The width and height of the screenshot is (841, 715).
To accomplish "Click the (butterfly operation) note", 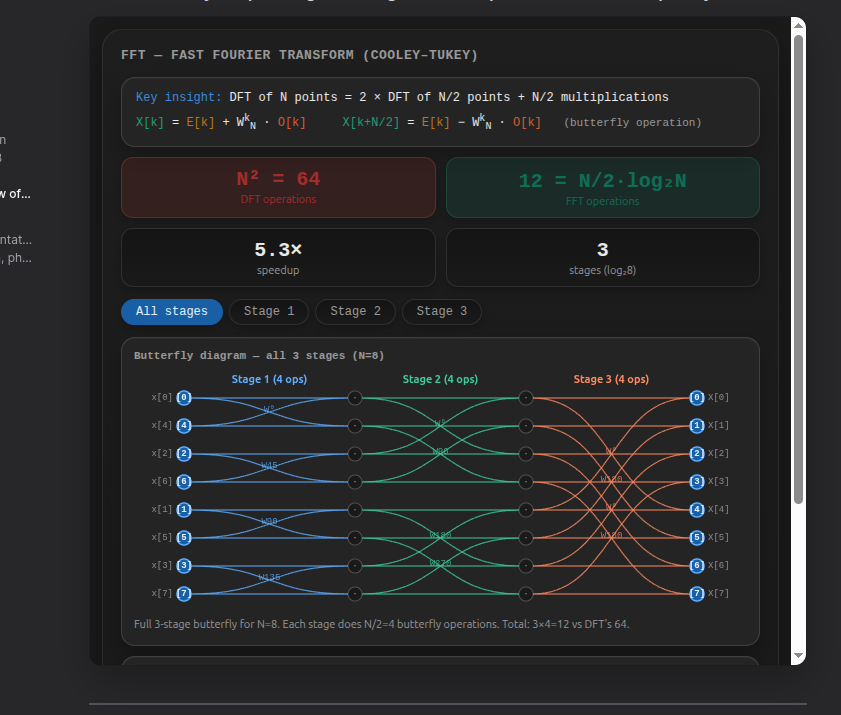I will [633, 122].
